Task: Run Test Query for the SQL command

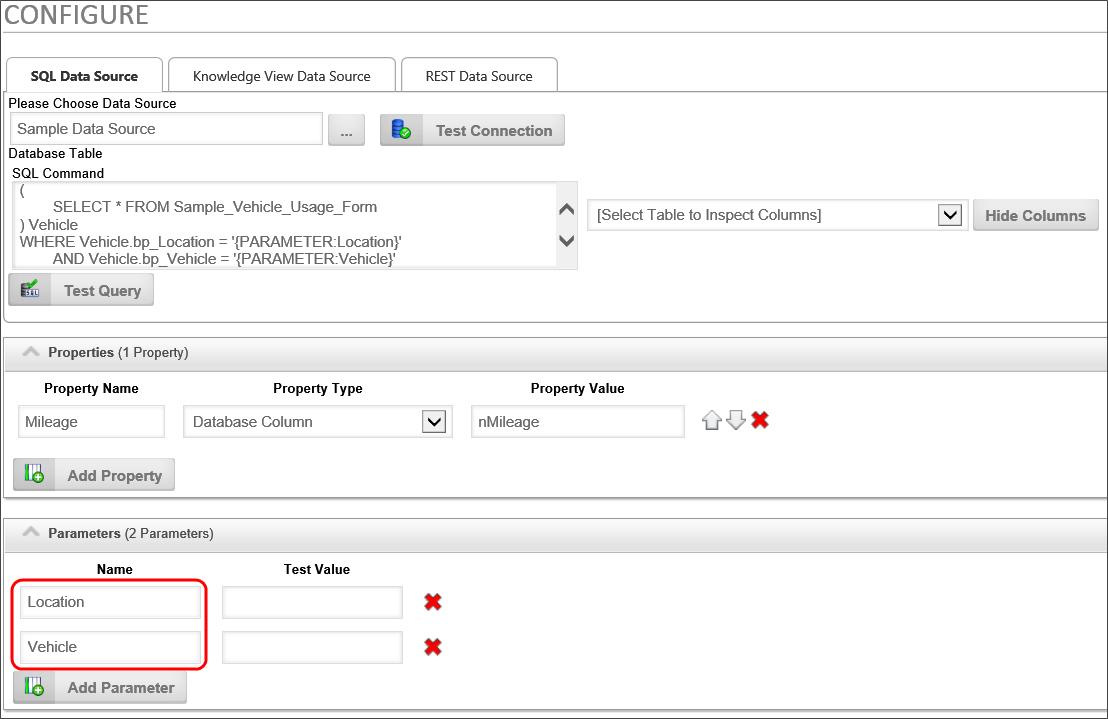Action: tap(81, 290)
